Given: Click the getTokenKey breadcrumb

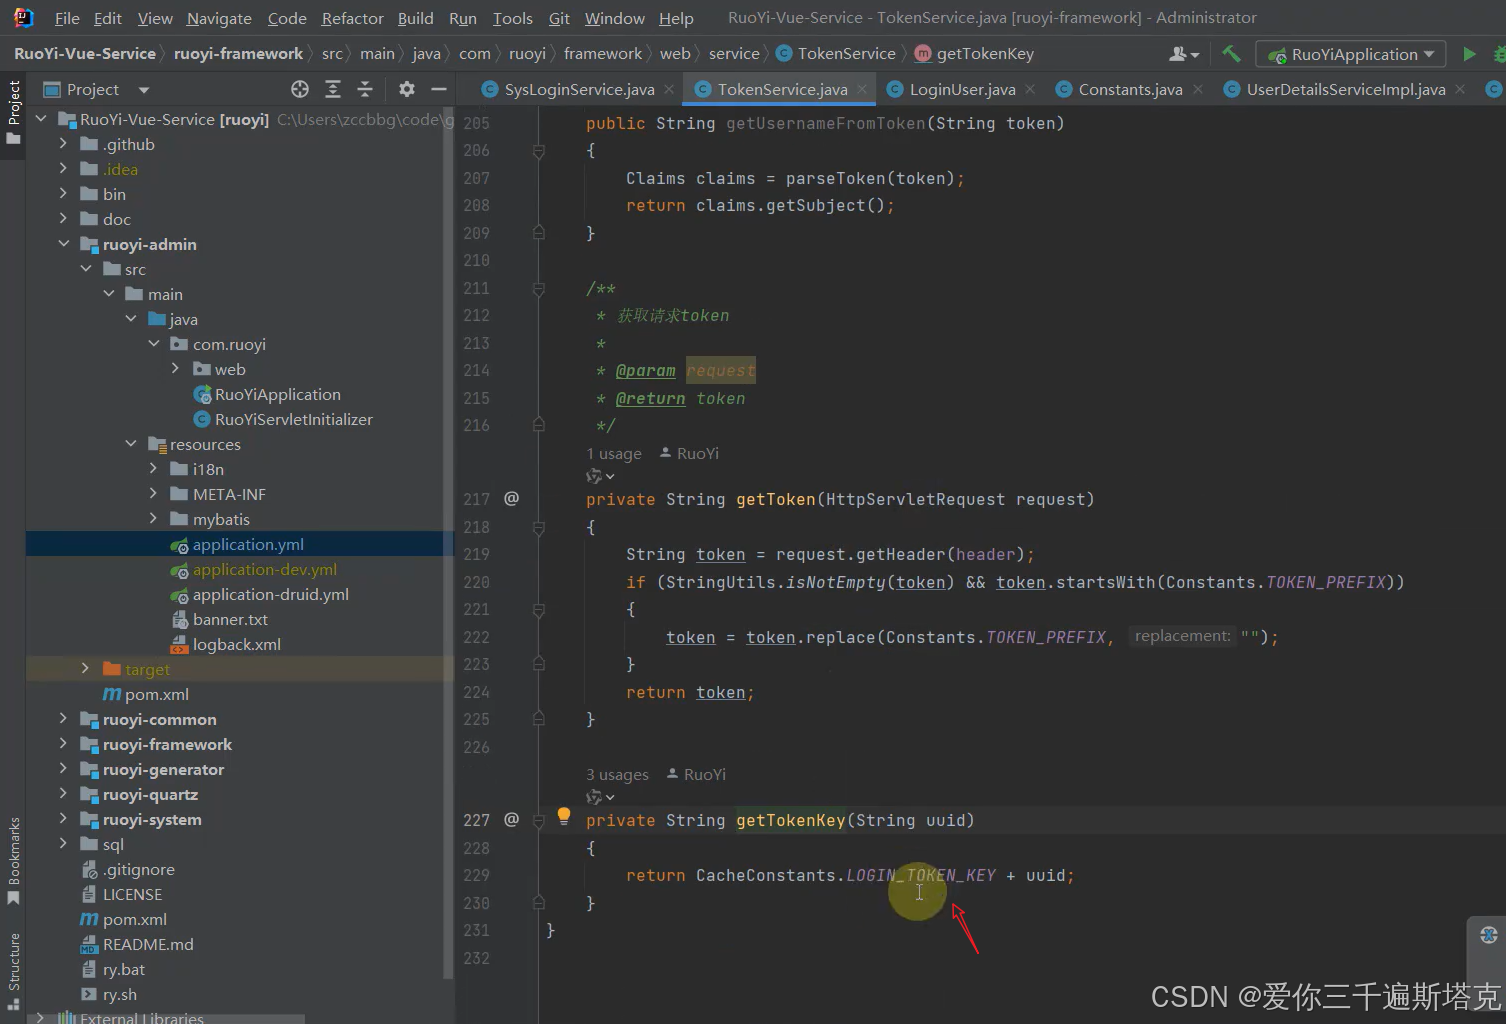Looking at the screenshot, I should coord(975,54).
